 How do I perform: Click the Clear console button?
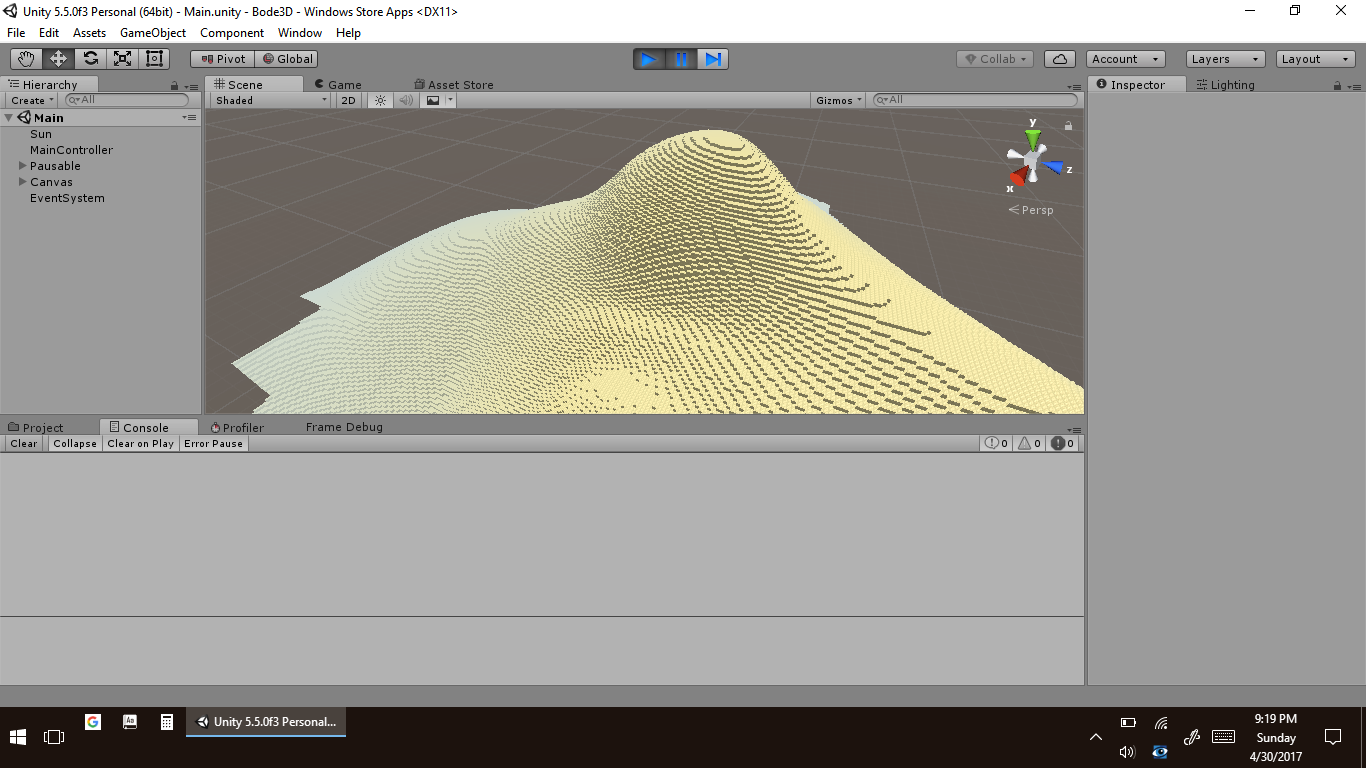(24, 444)
